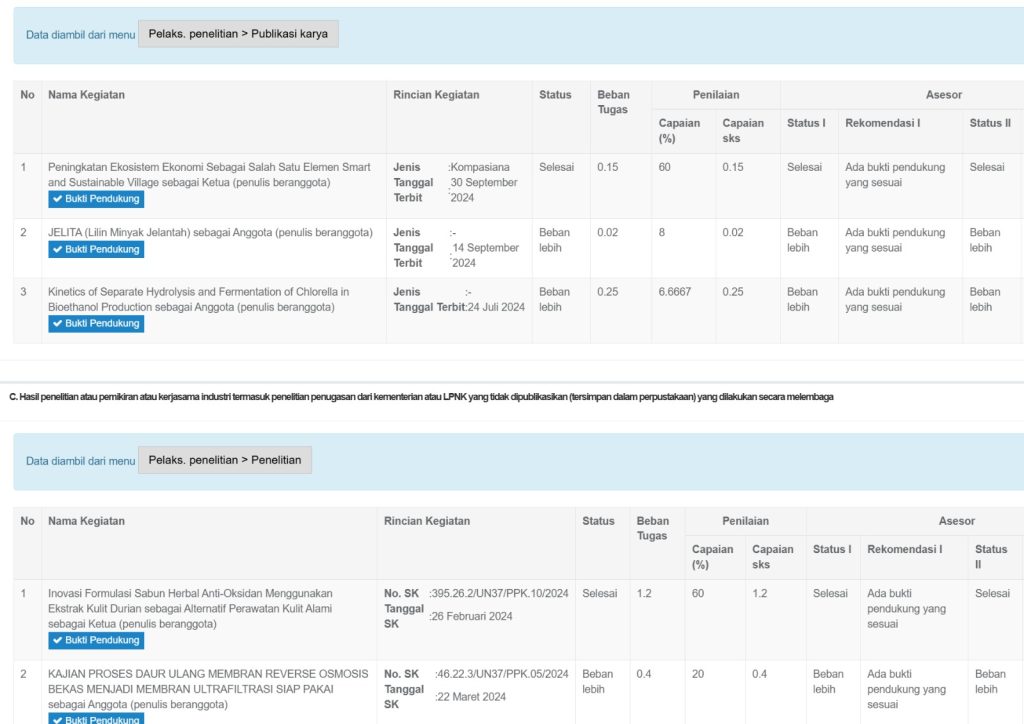Click Beban Tugas header in the Penelitian table
This screenshot has width=1024, height=724.
coord(652,528)
